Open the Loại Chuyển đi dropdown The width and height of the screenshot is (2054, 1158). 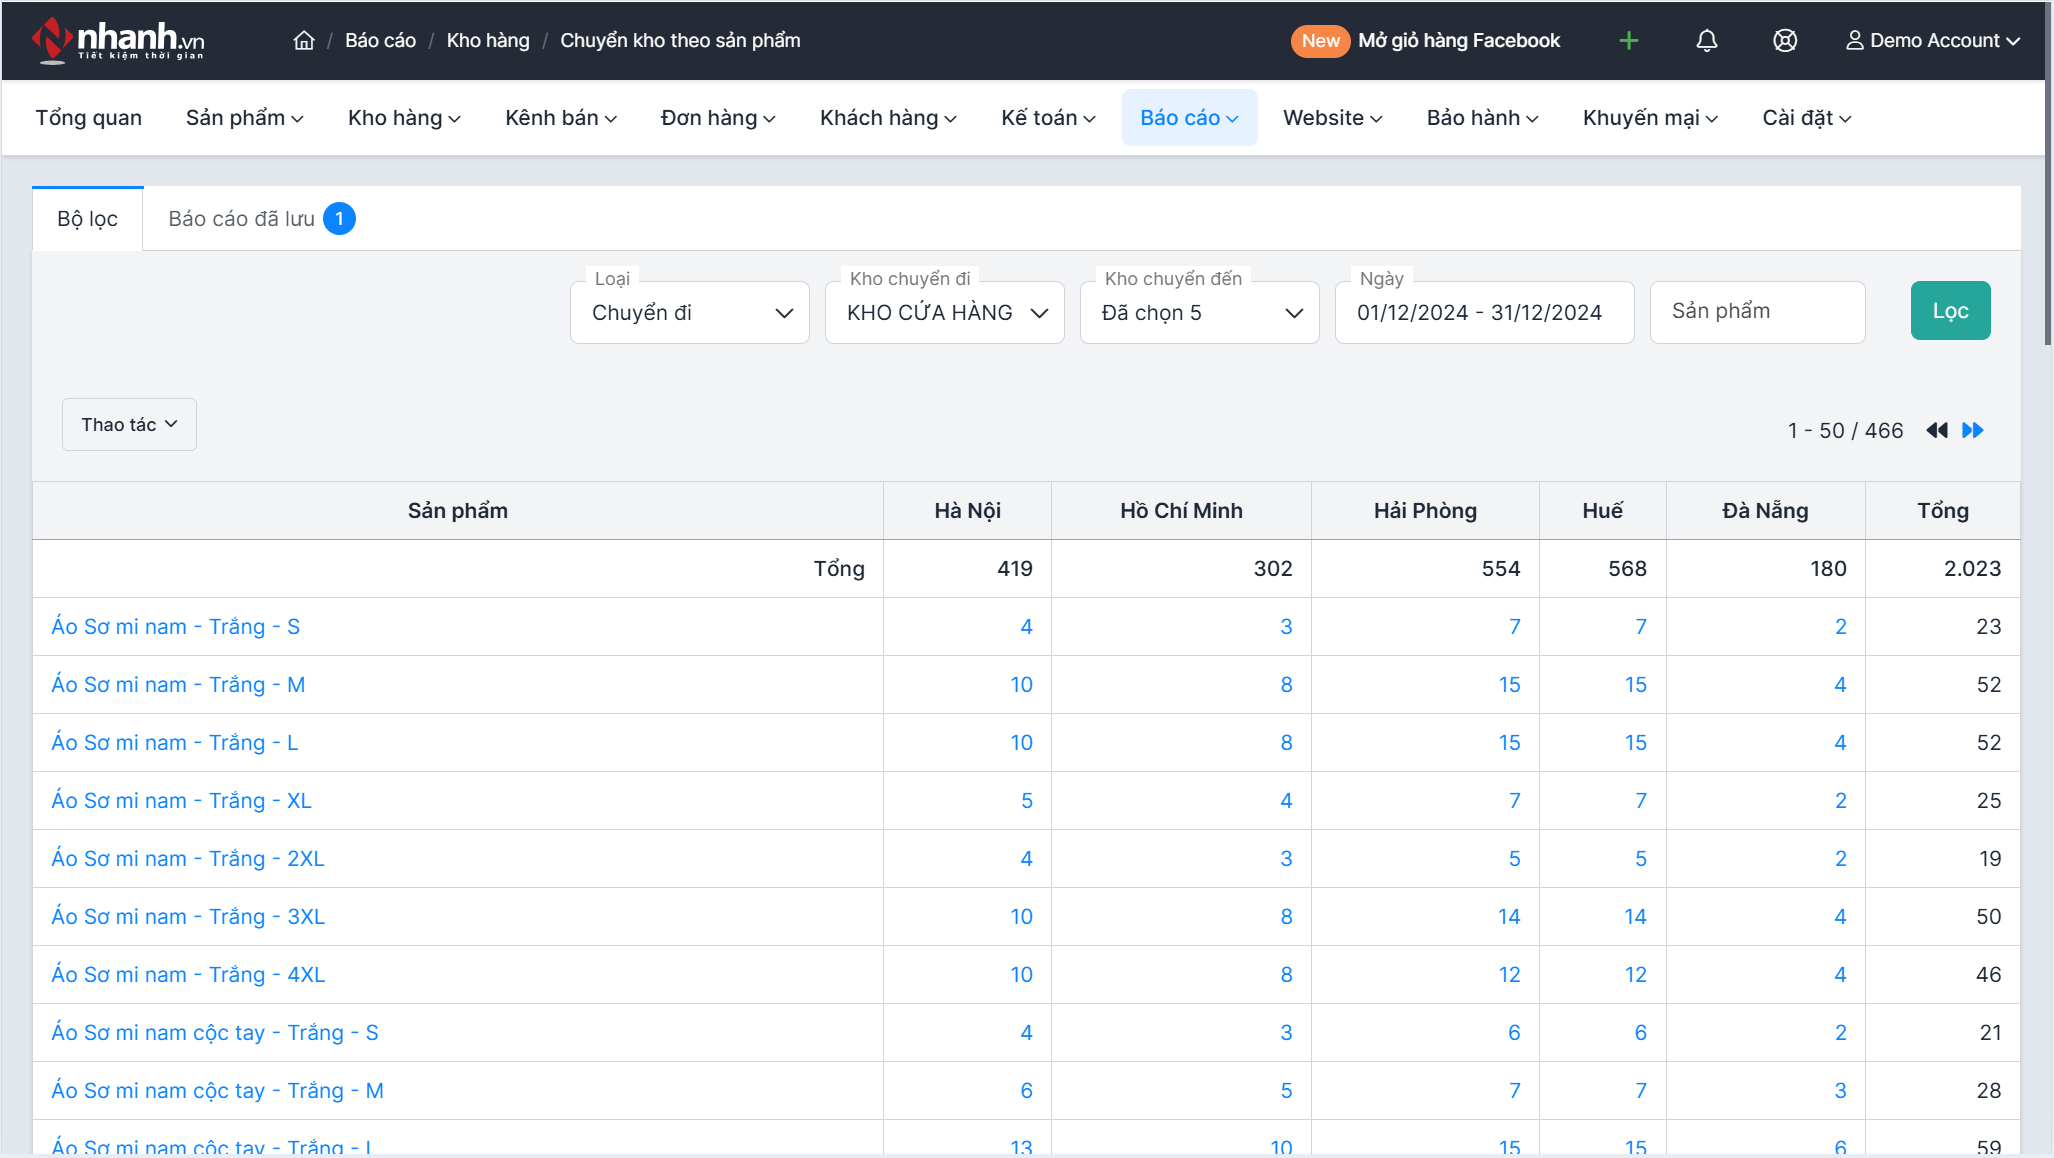pos(690,313)
